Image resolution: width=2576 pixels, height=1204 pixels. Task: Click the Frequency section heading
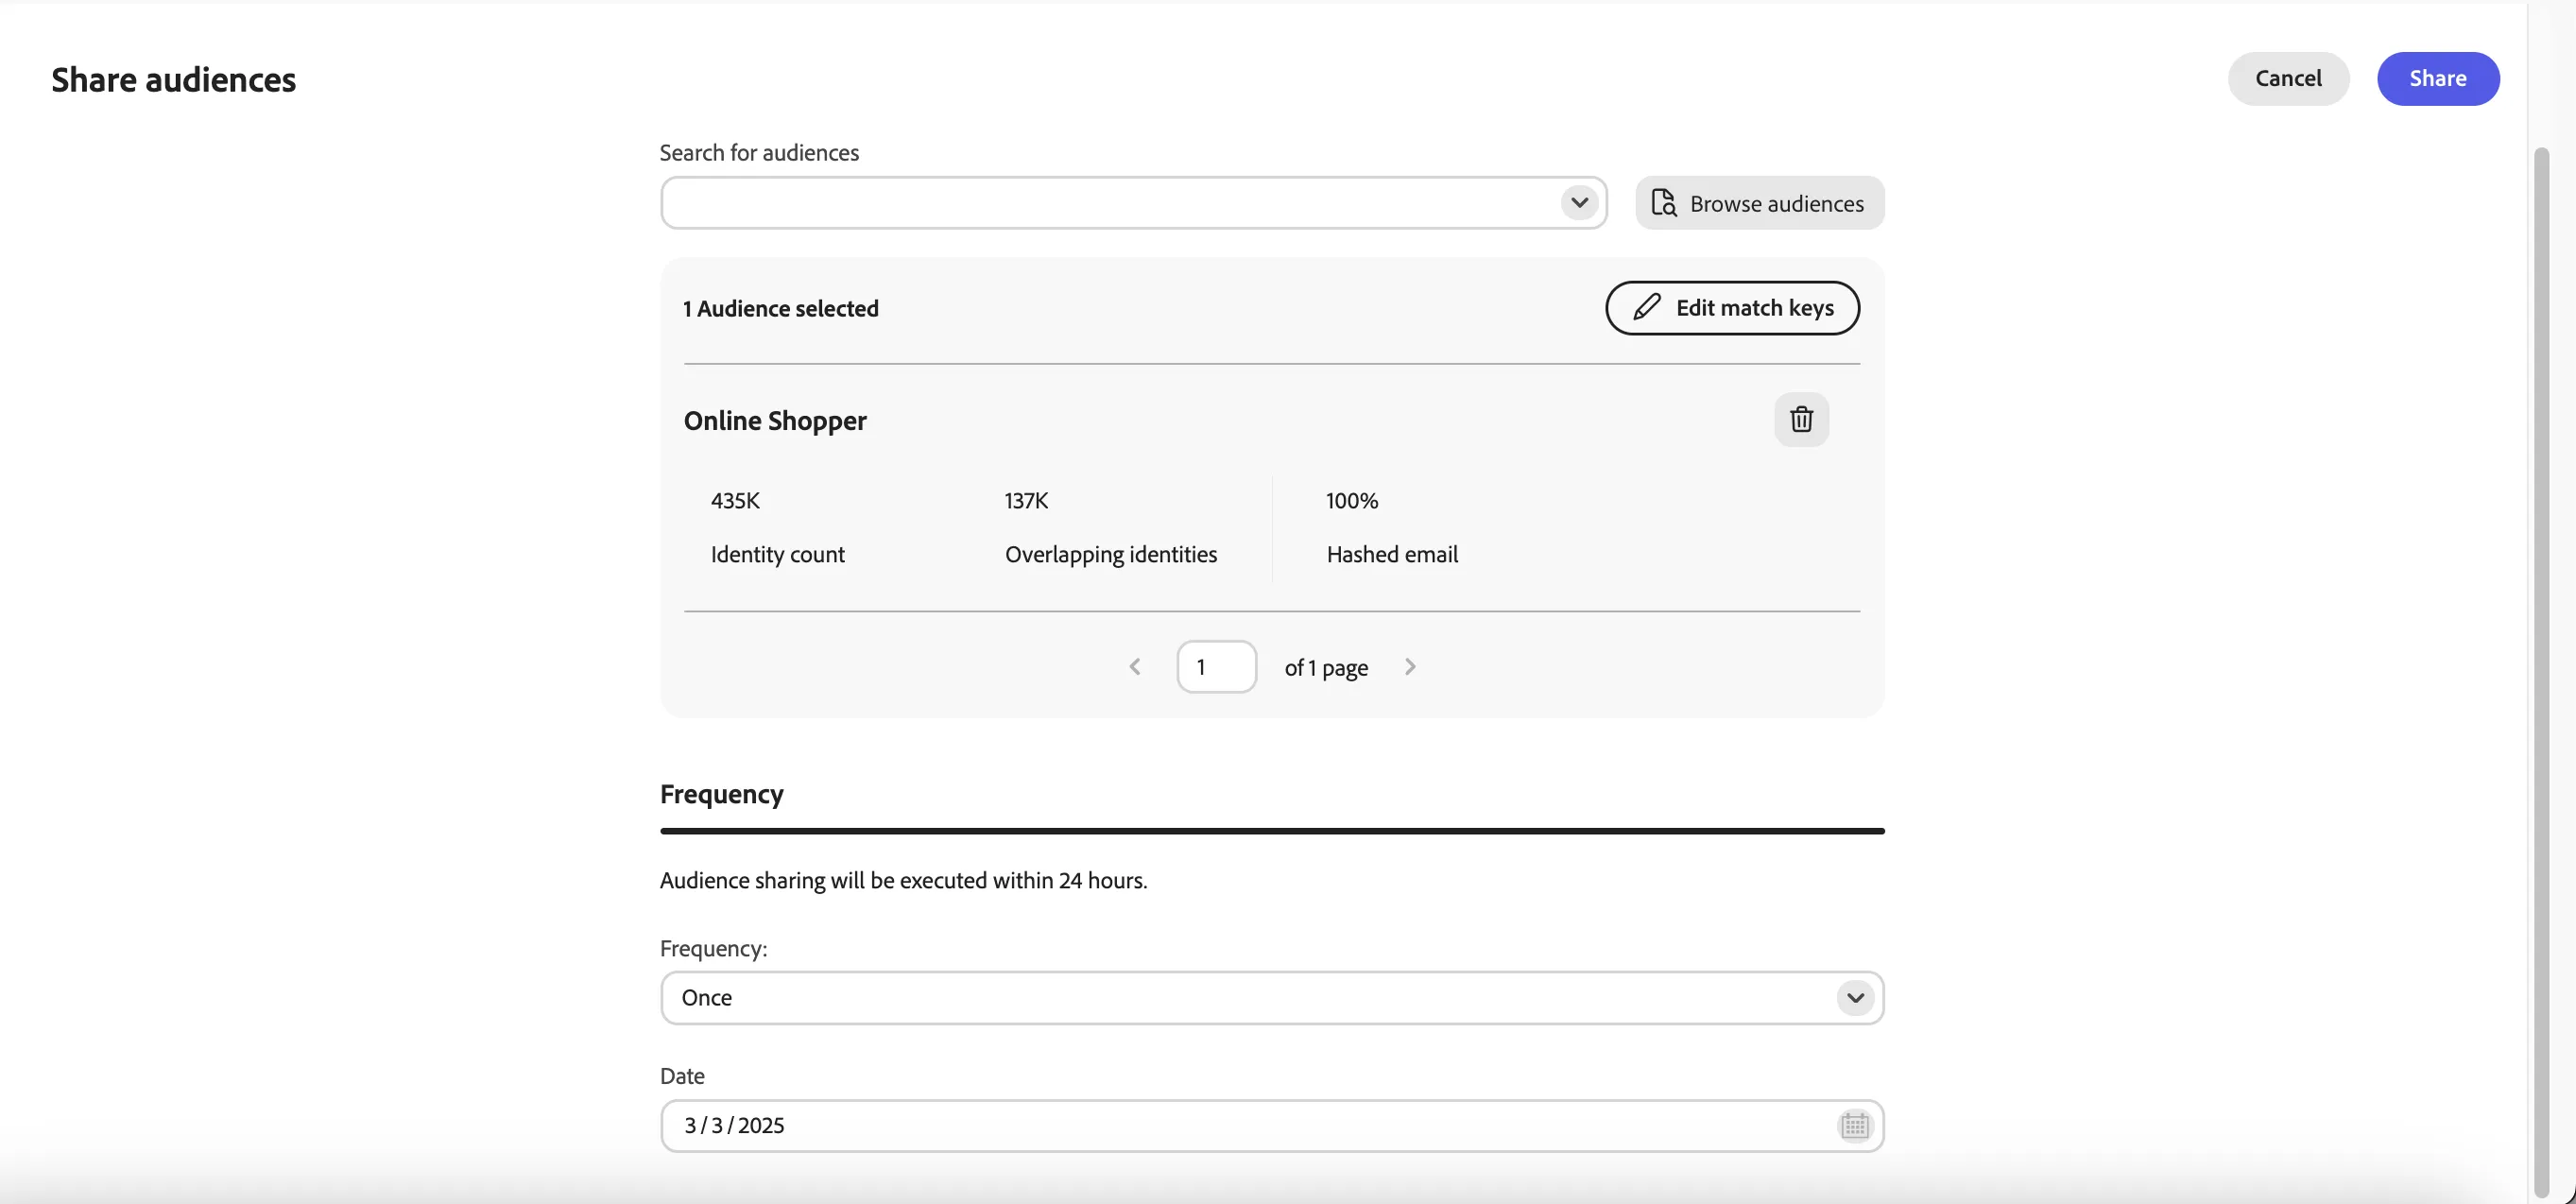(x=722, y=794)
